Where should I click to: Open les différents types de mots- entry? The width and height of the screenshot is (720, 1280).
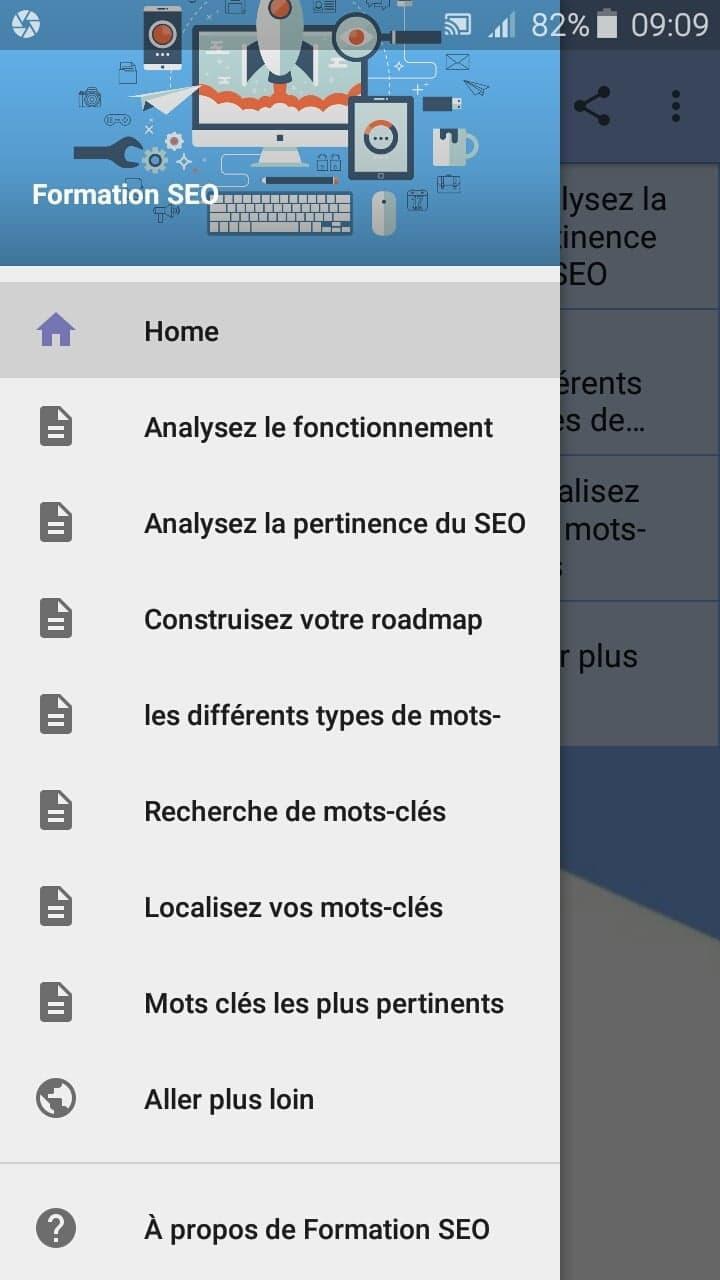pyautogui.click(x=322, y=715)
